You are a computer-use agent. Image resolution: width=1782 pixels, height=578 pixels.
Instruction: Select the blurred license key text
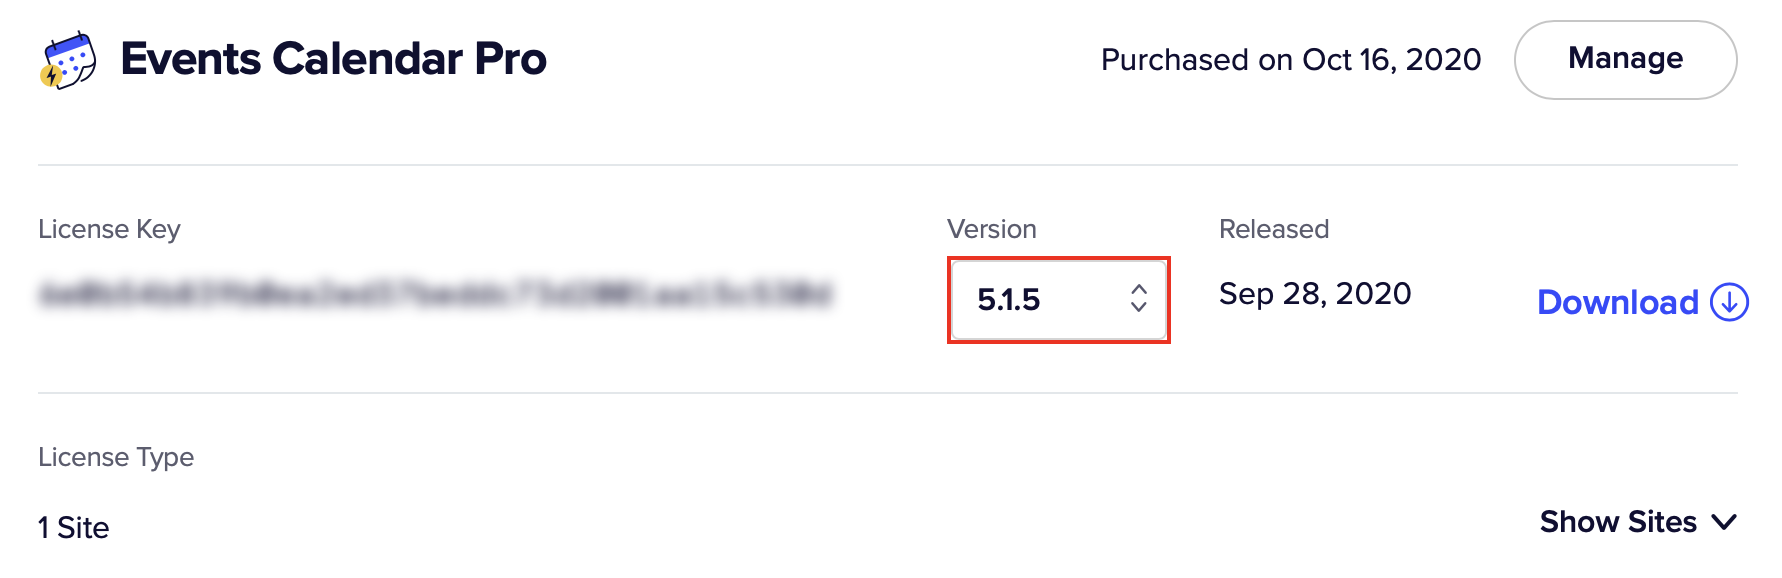(435, 294)
